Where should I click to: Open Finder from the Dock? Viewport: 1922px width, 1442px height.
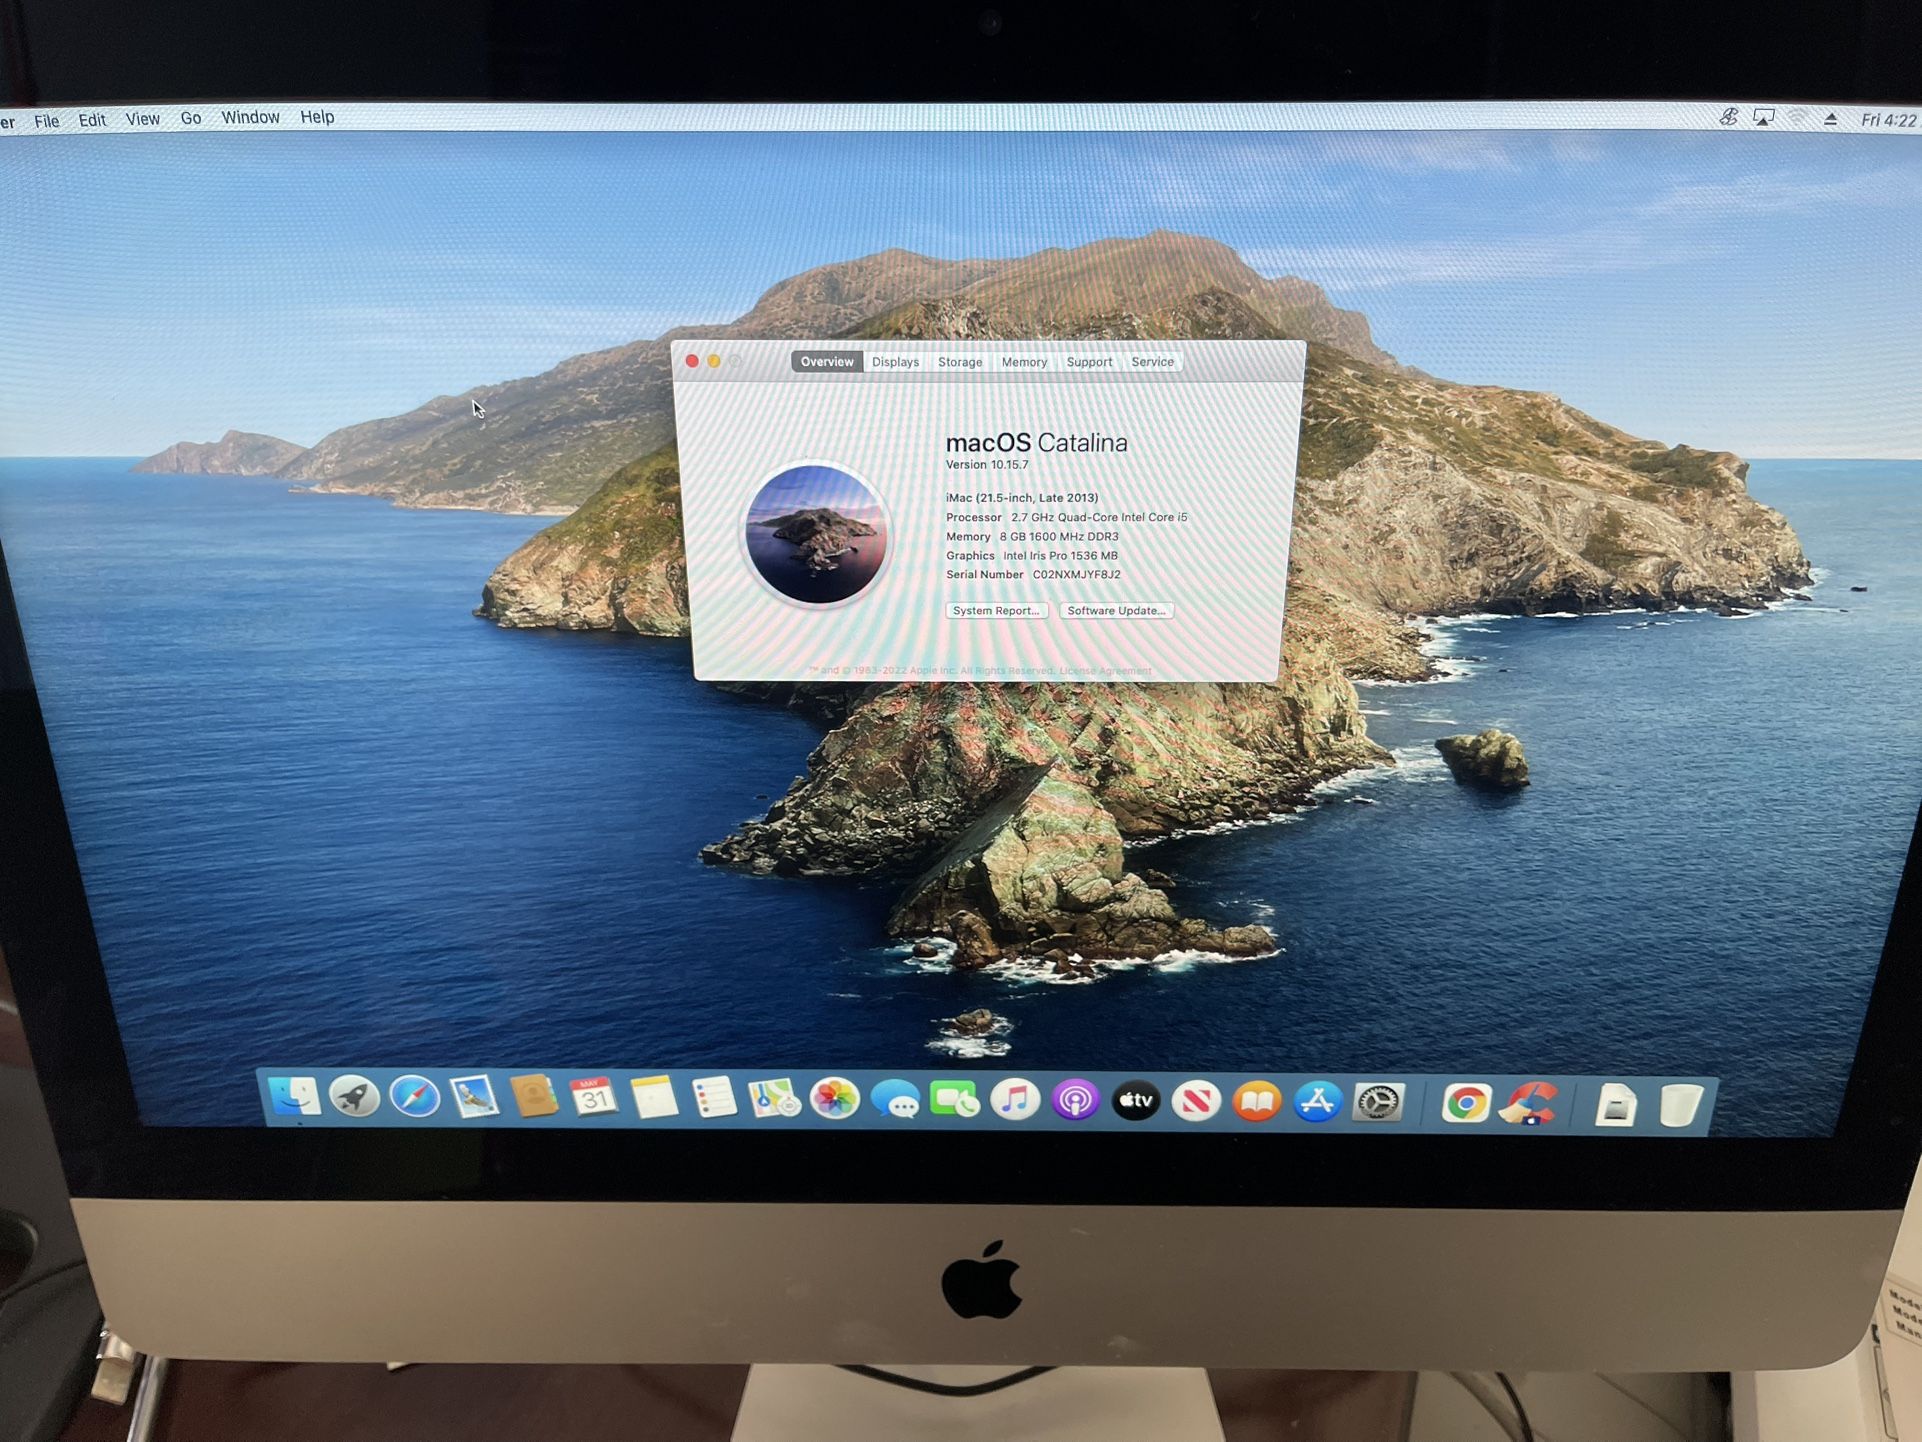pyautogui.click(x=295, y=1098)
